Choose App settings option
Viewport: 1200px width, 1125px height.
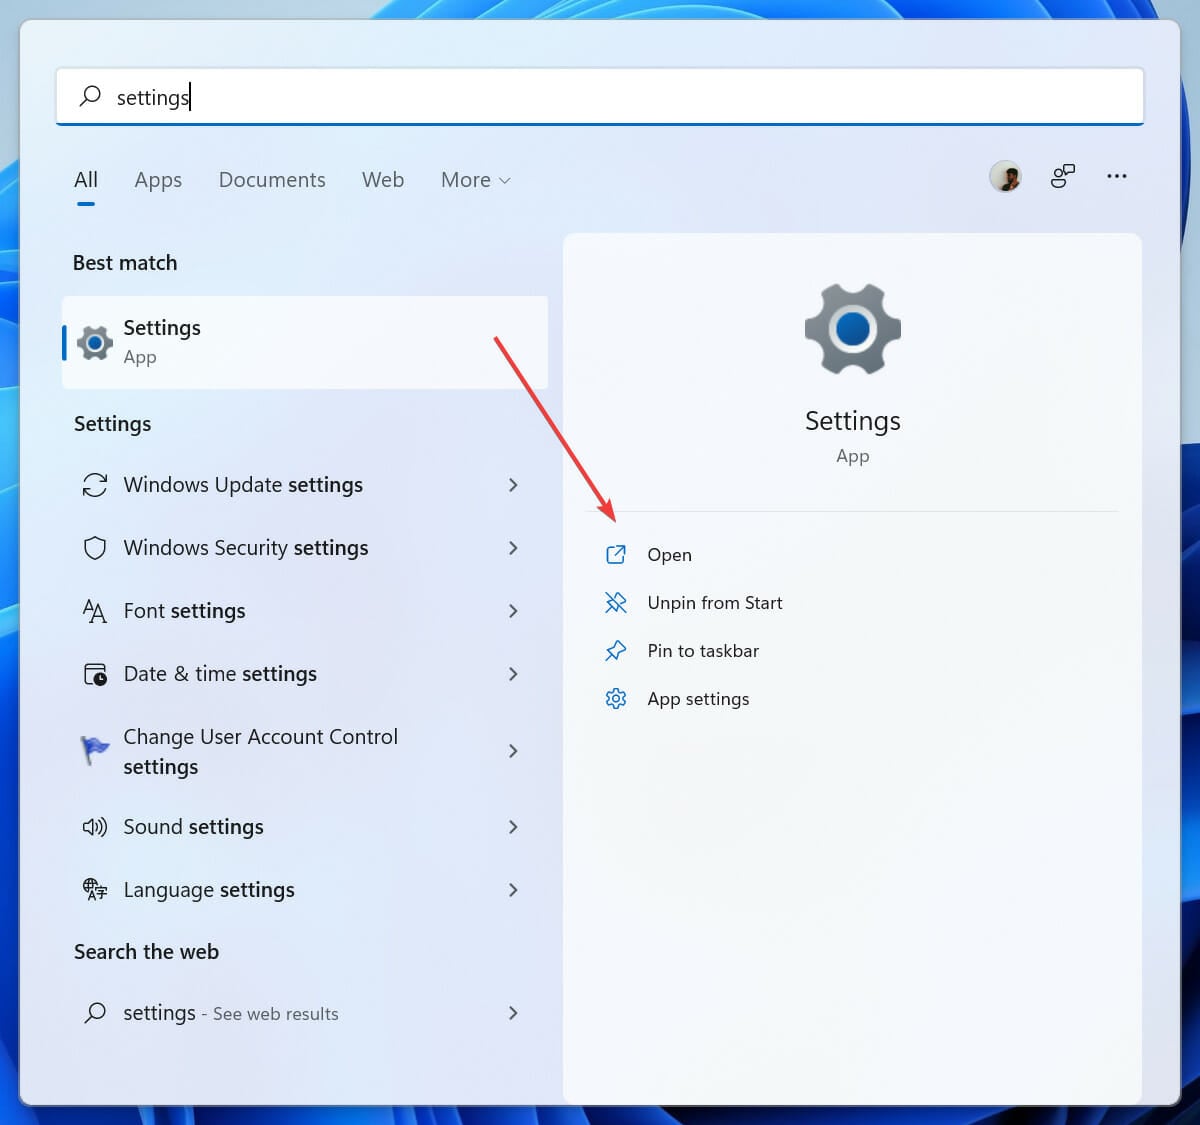(698, 699)
